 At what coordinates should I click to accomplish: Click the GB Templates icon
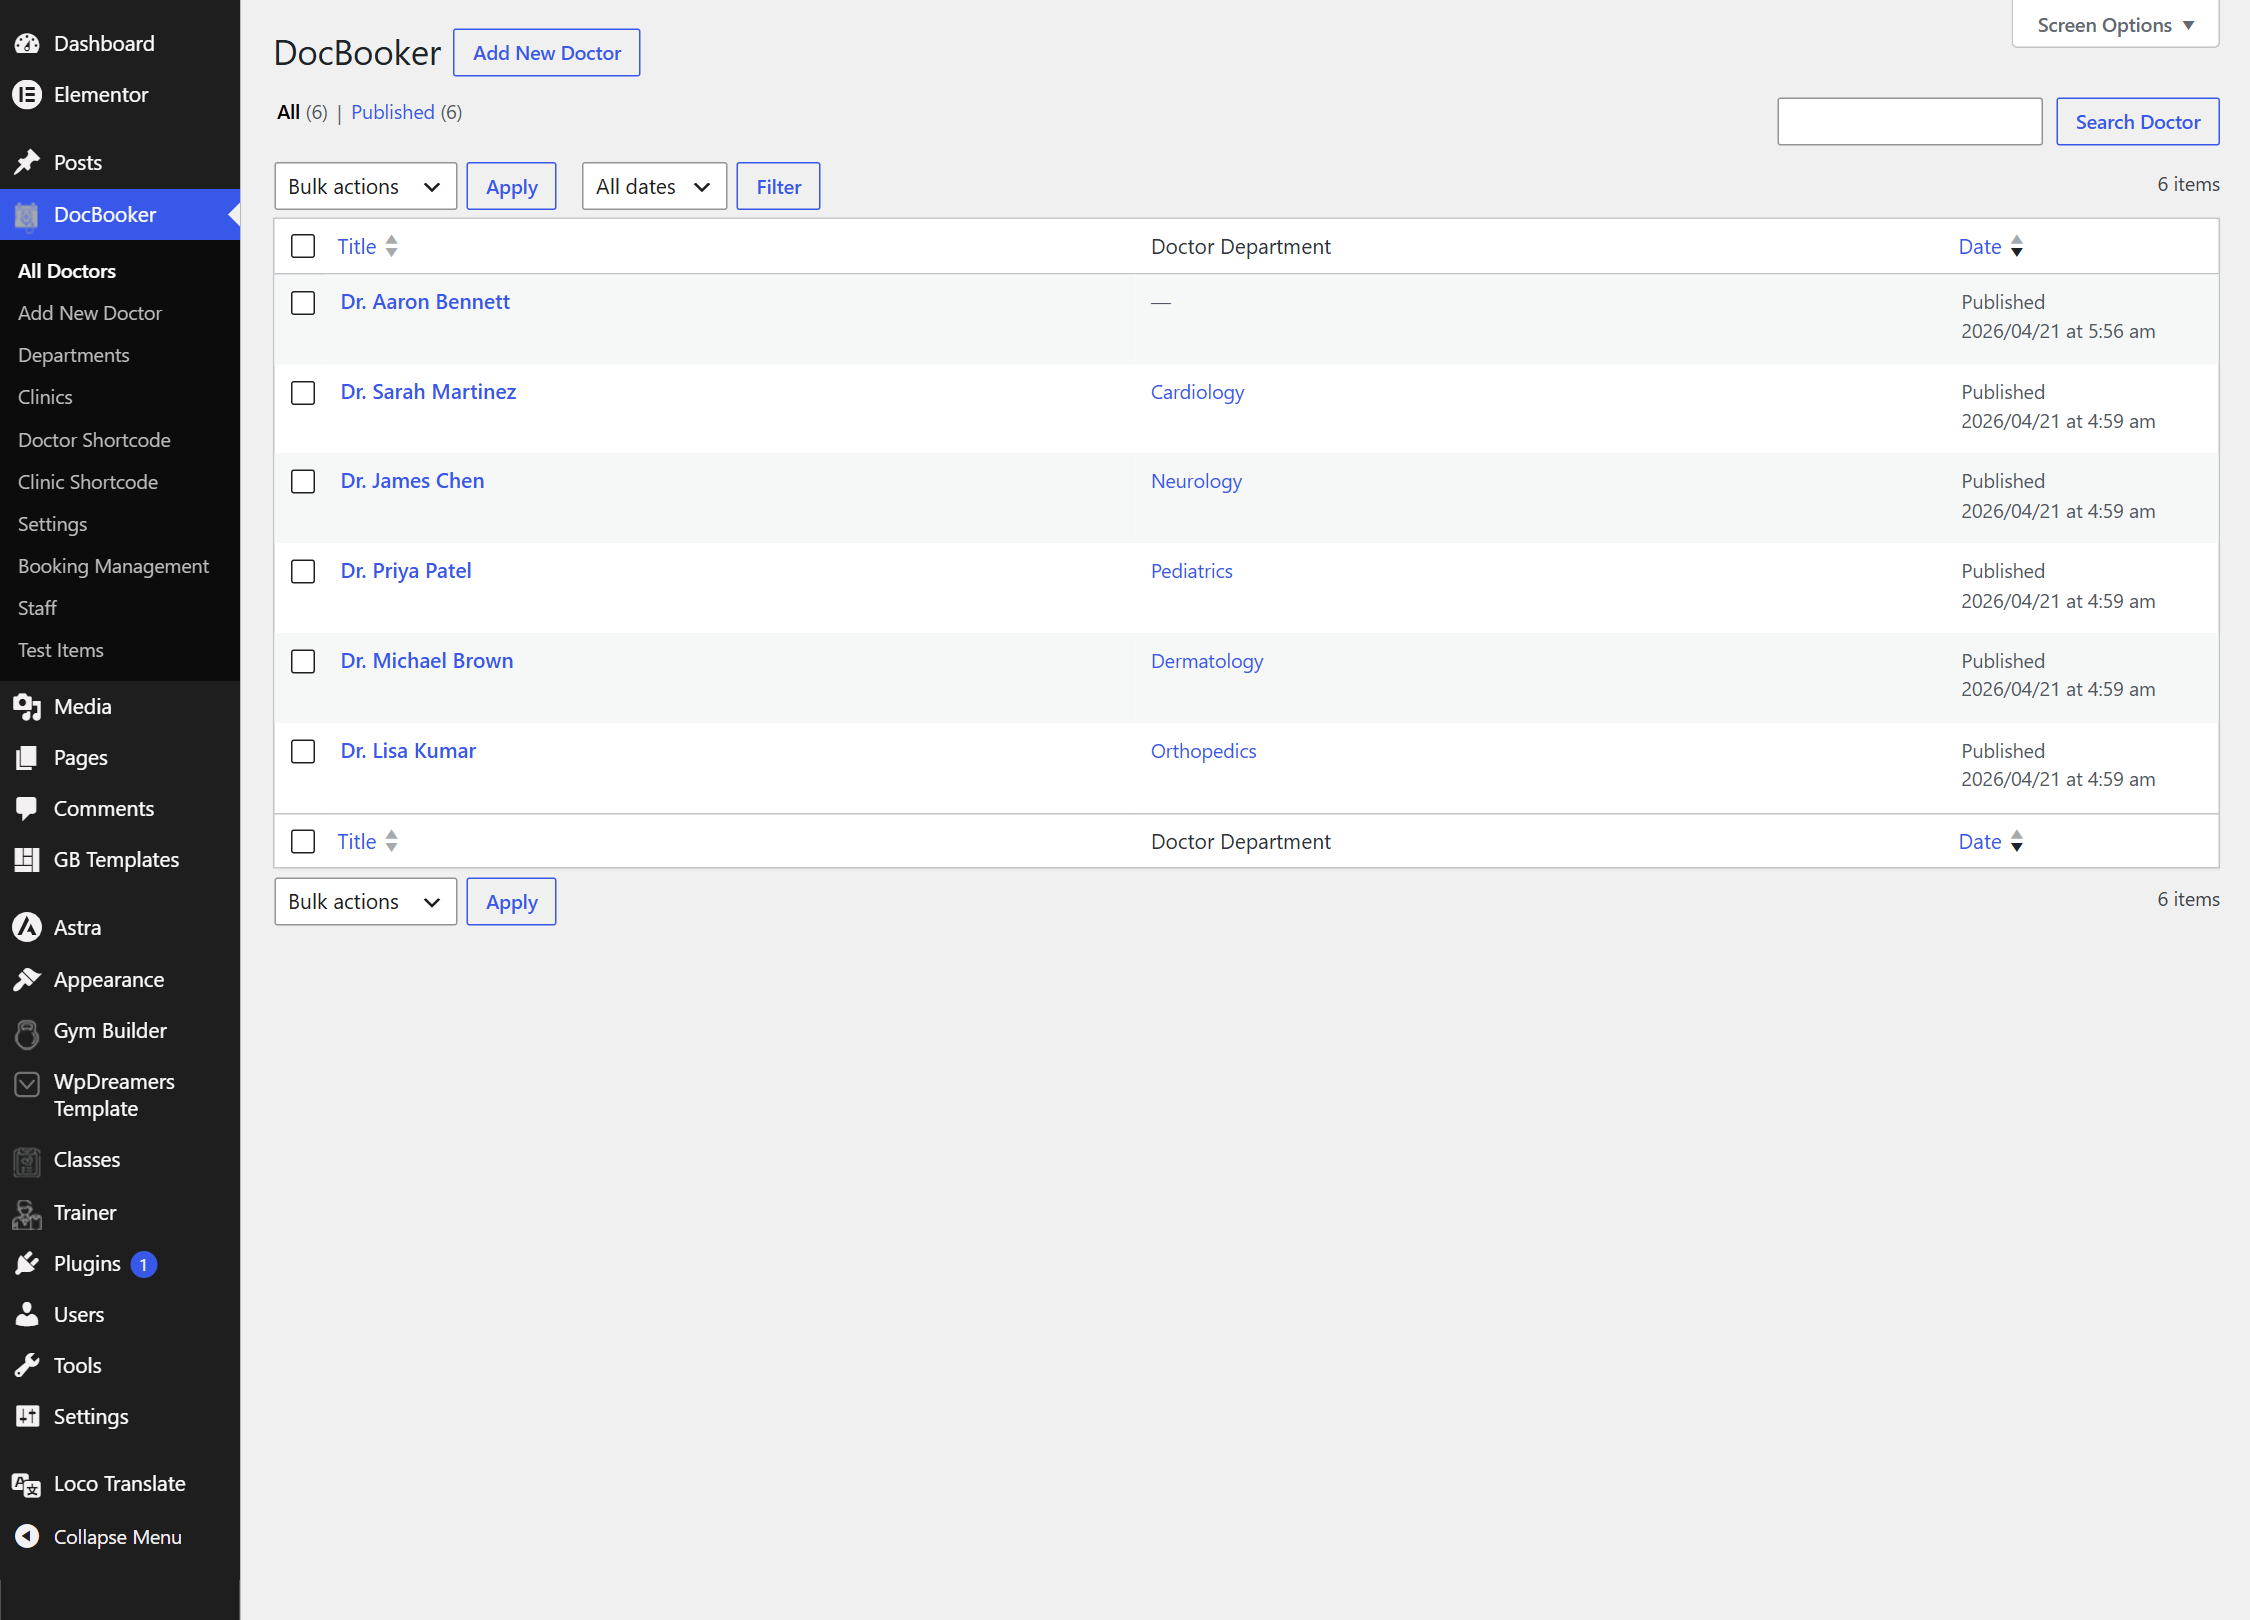pyautogui.click(x=27, y=859)
